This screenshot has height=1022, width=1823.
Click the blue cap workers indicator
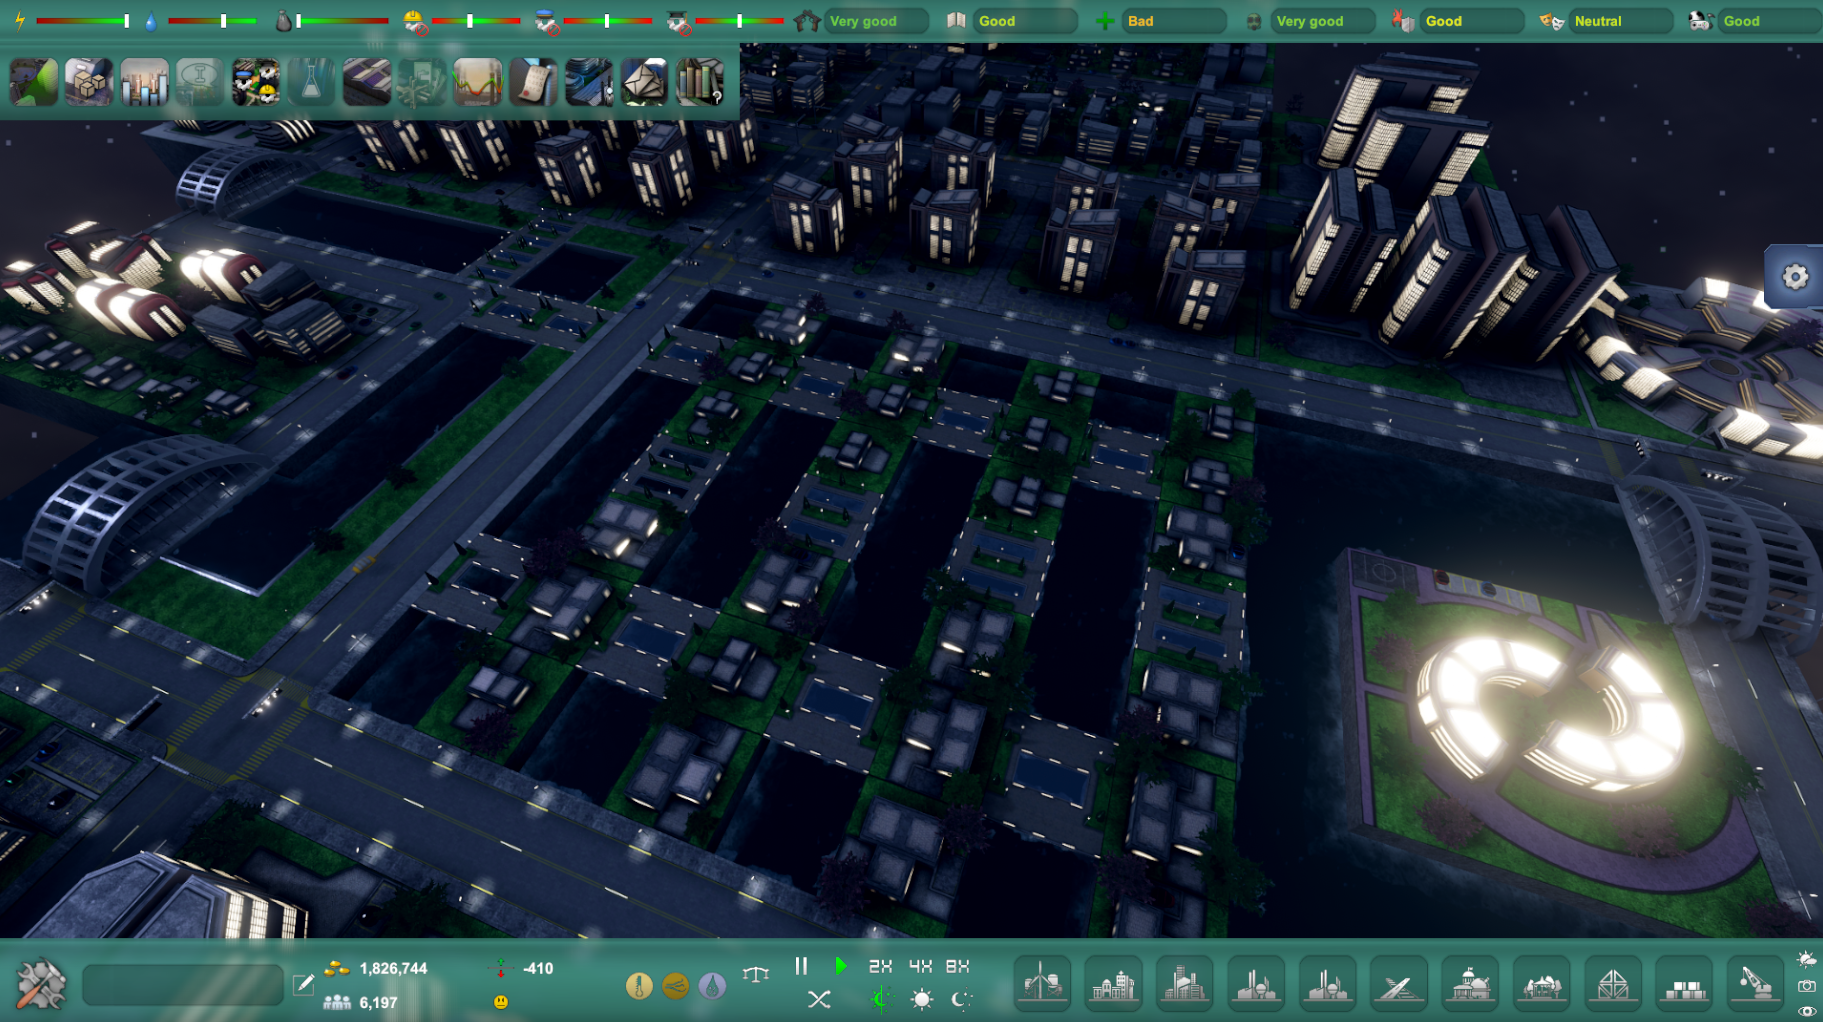coord(547,21)
